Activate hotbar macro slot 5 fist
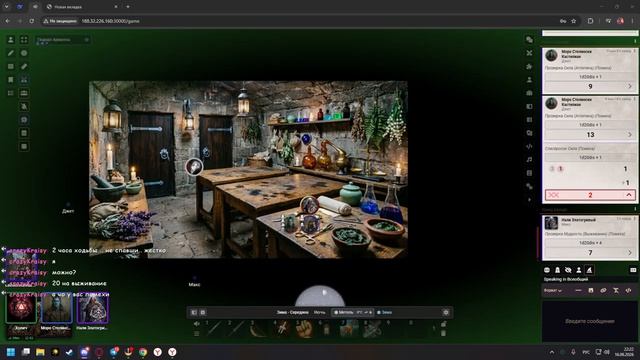 (304, 329)
